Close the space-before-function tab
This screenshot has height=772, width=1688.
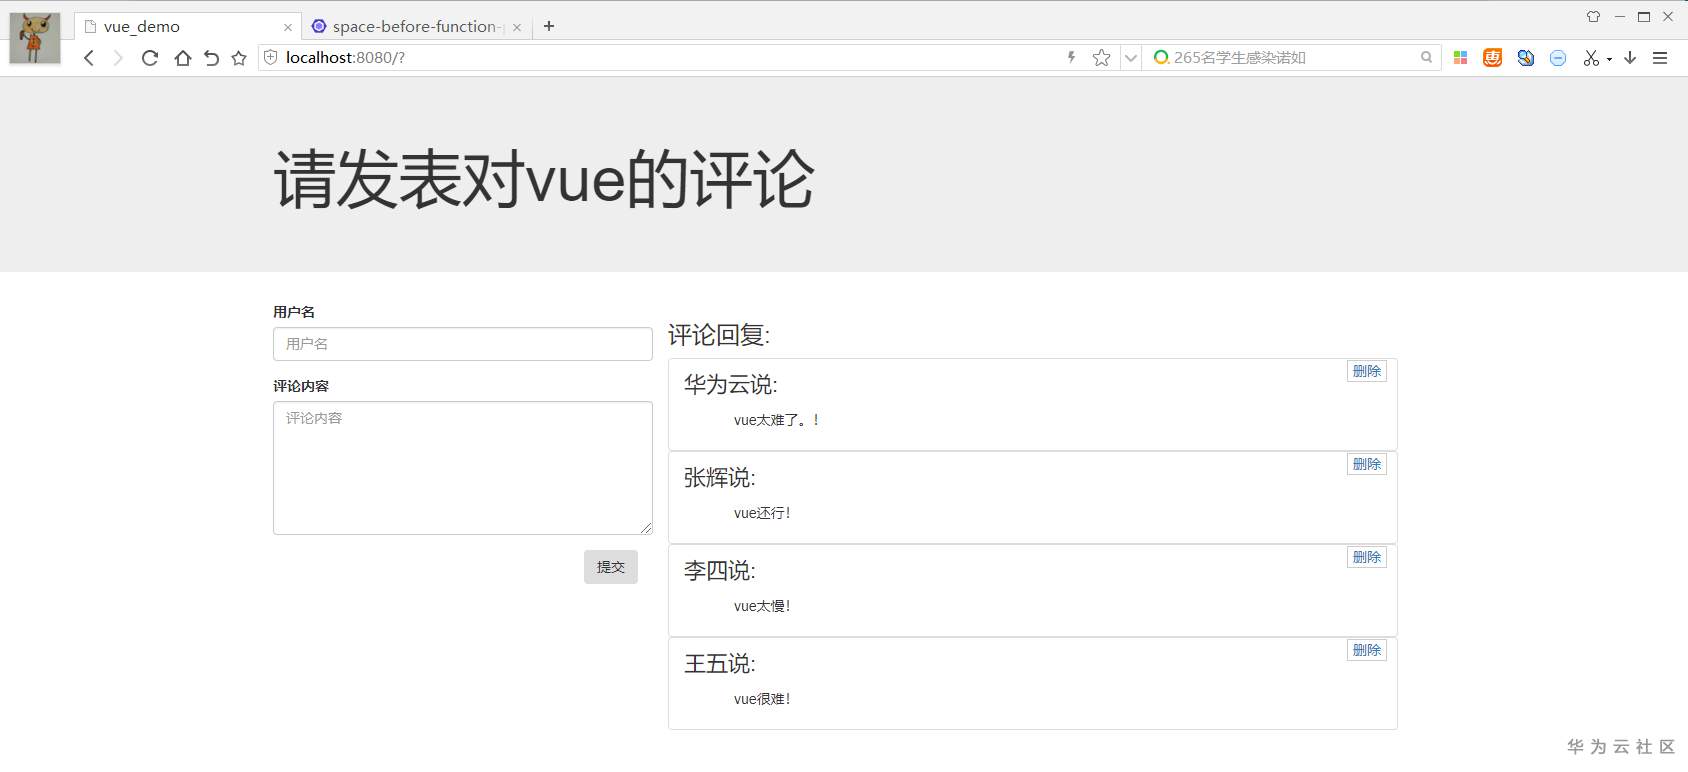(x=517, y=27)
